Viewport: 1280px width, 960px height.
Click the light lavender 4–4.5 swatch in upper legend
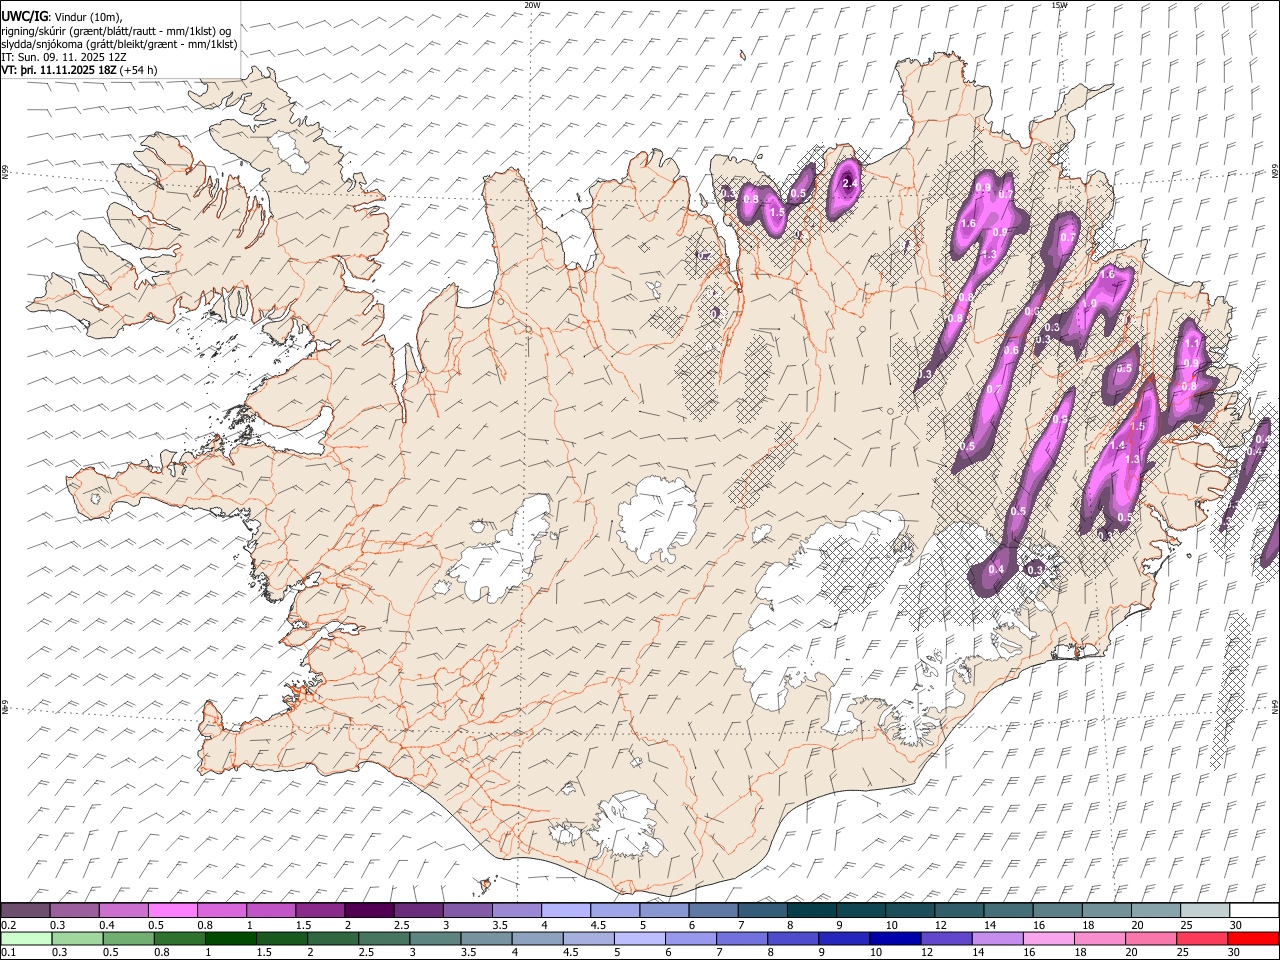point(565,911)
